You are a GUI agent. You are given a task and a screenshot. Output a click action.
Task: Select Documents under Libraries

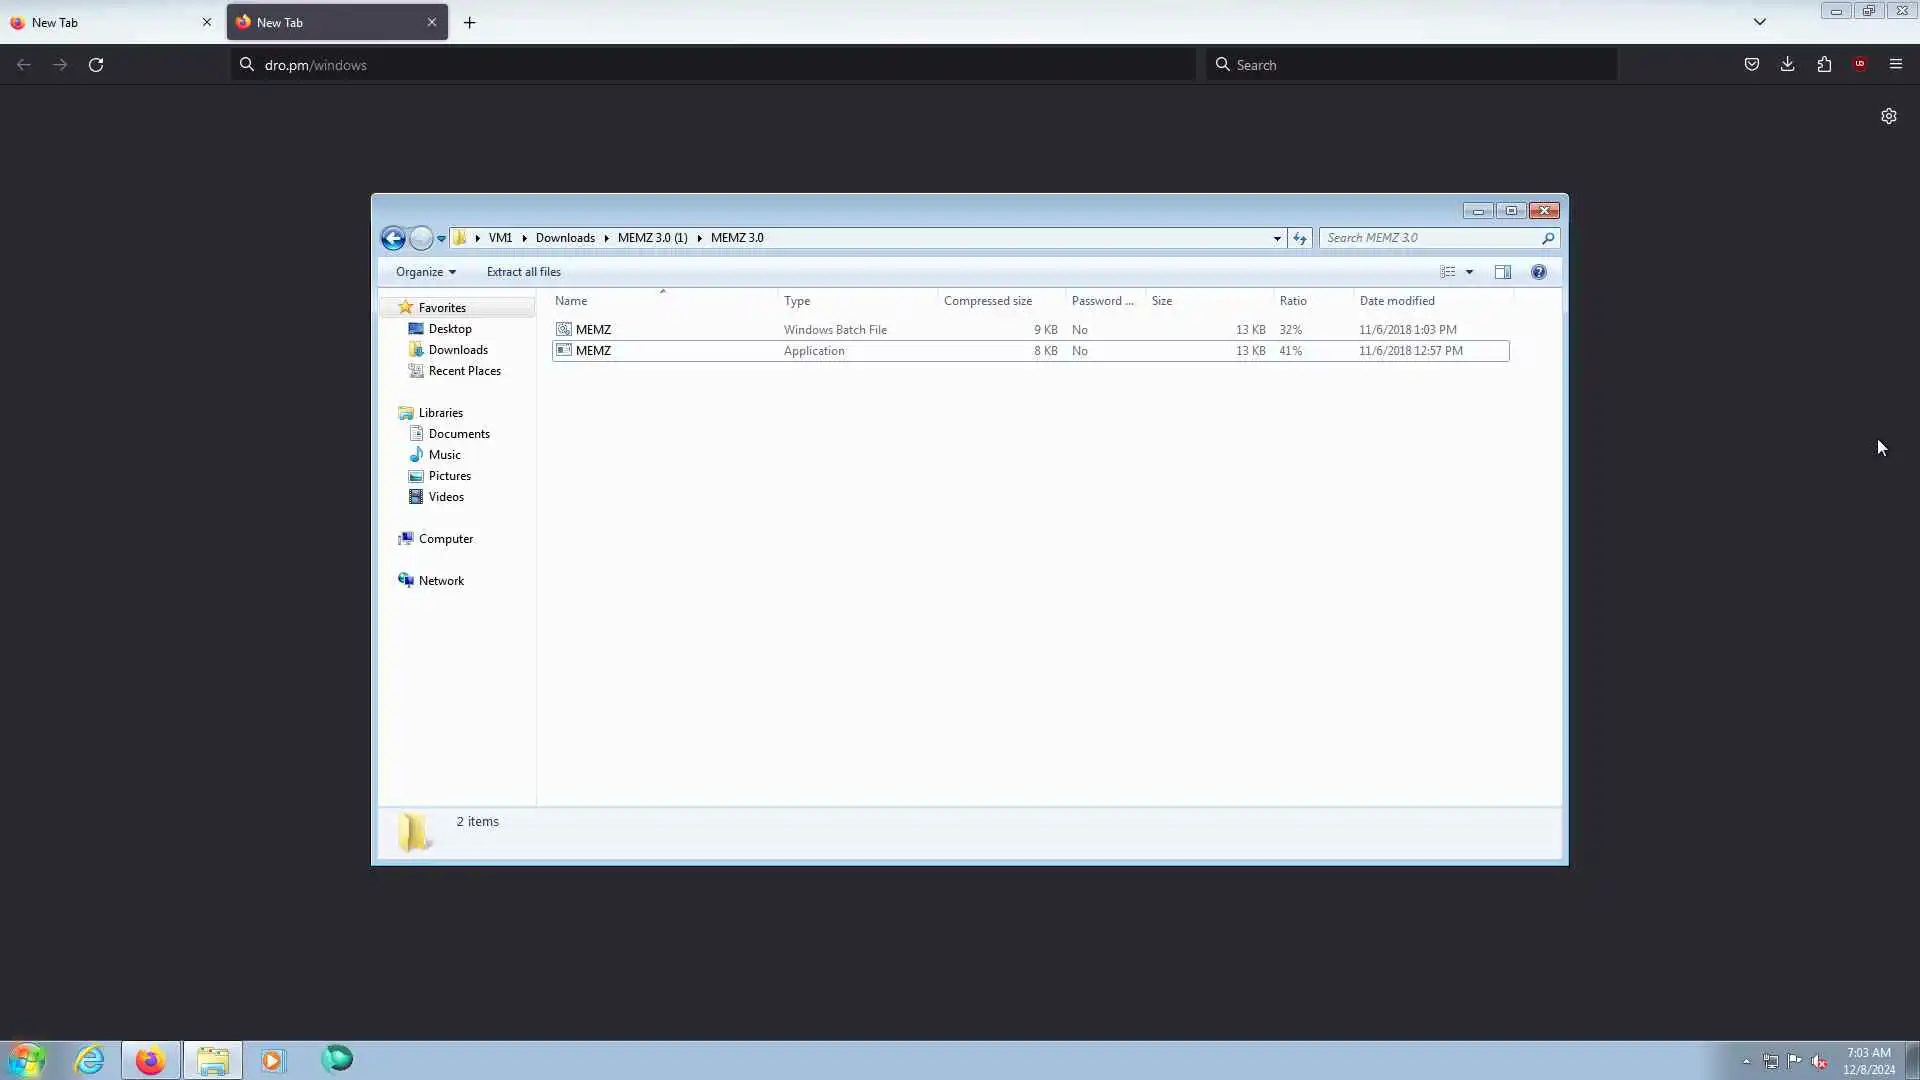[458, 434]
